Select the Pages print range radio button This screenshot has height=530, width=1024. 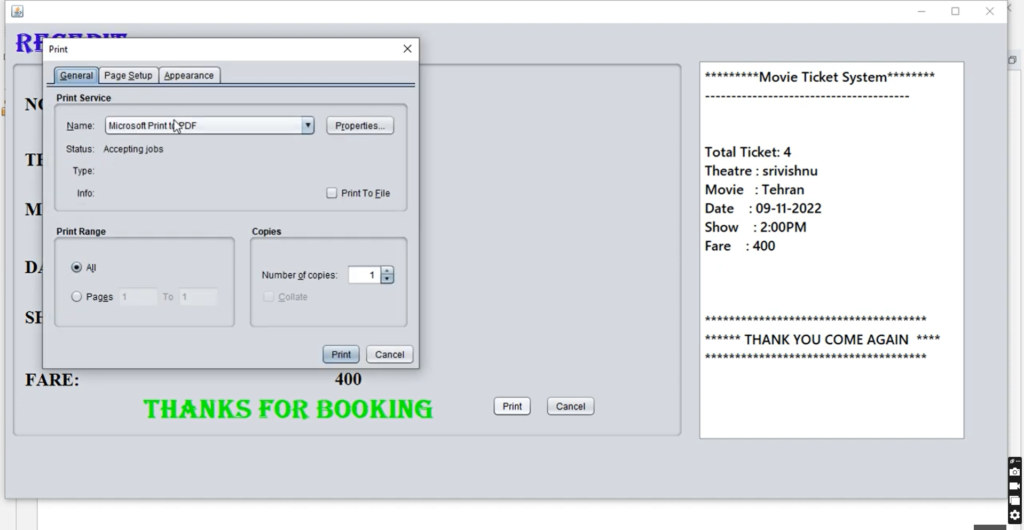(x=76, y=297)
